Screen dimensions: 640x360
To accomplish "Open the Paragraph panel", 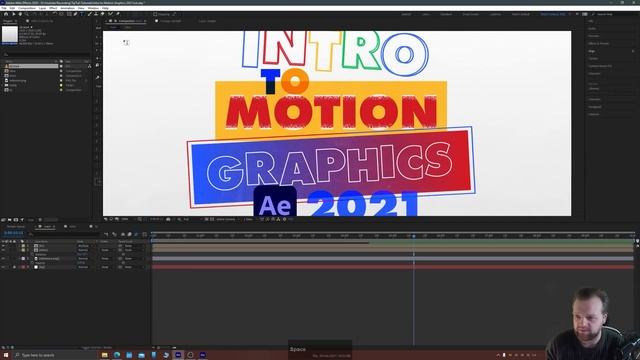I will point(595,107).
